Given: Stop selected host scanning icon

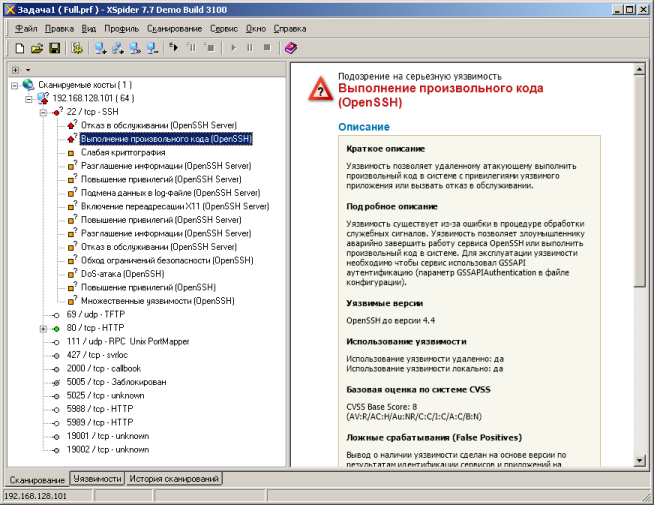Looking at the screenshot, I should click(209, 48).
